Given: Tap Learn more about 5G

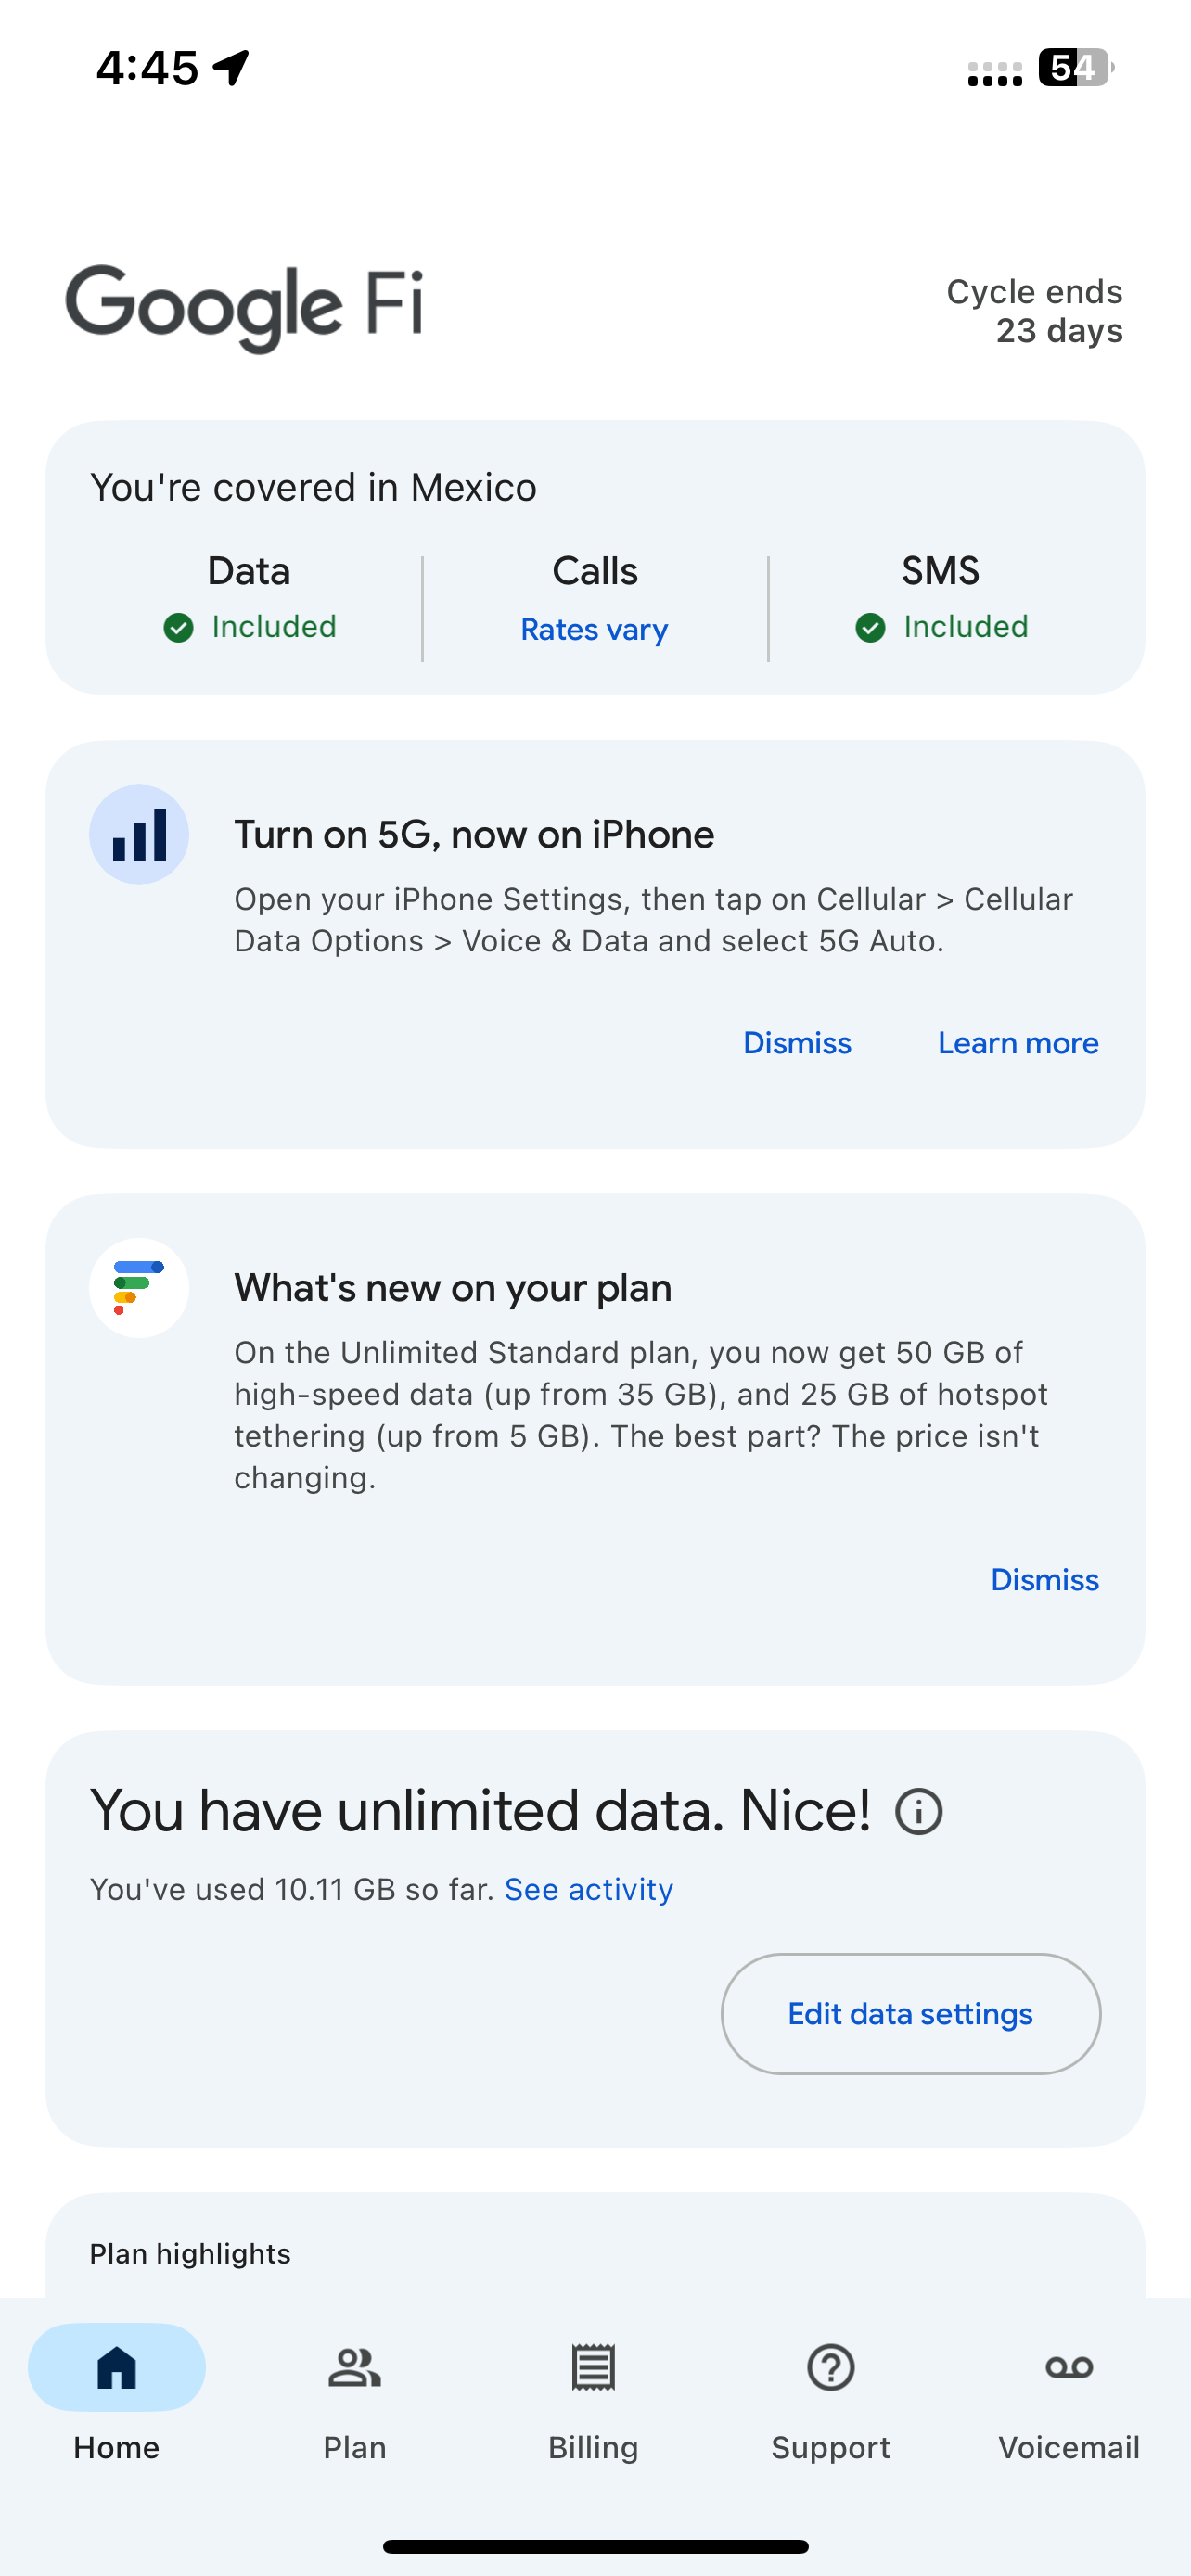Looking at the screenshot, I should [1018, 1043].
